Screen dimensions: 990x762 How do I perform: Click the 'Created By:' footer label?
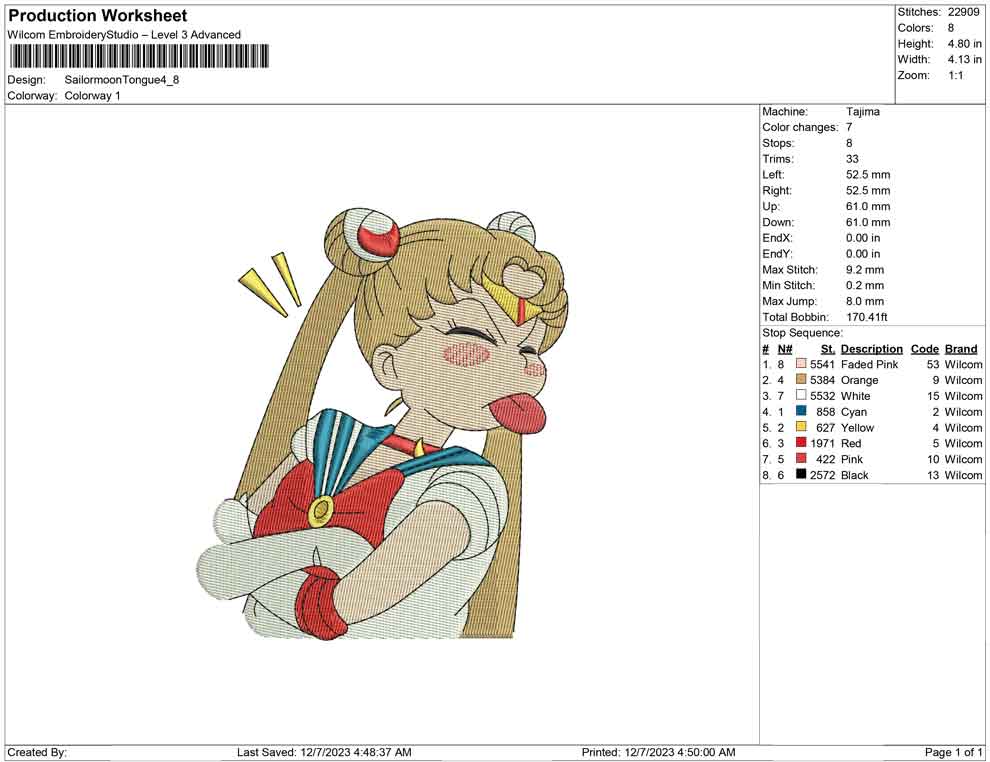click(x=37, y=752)
